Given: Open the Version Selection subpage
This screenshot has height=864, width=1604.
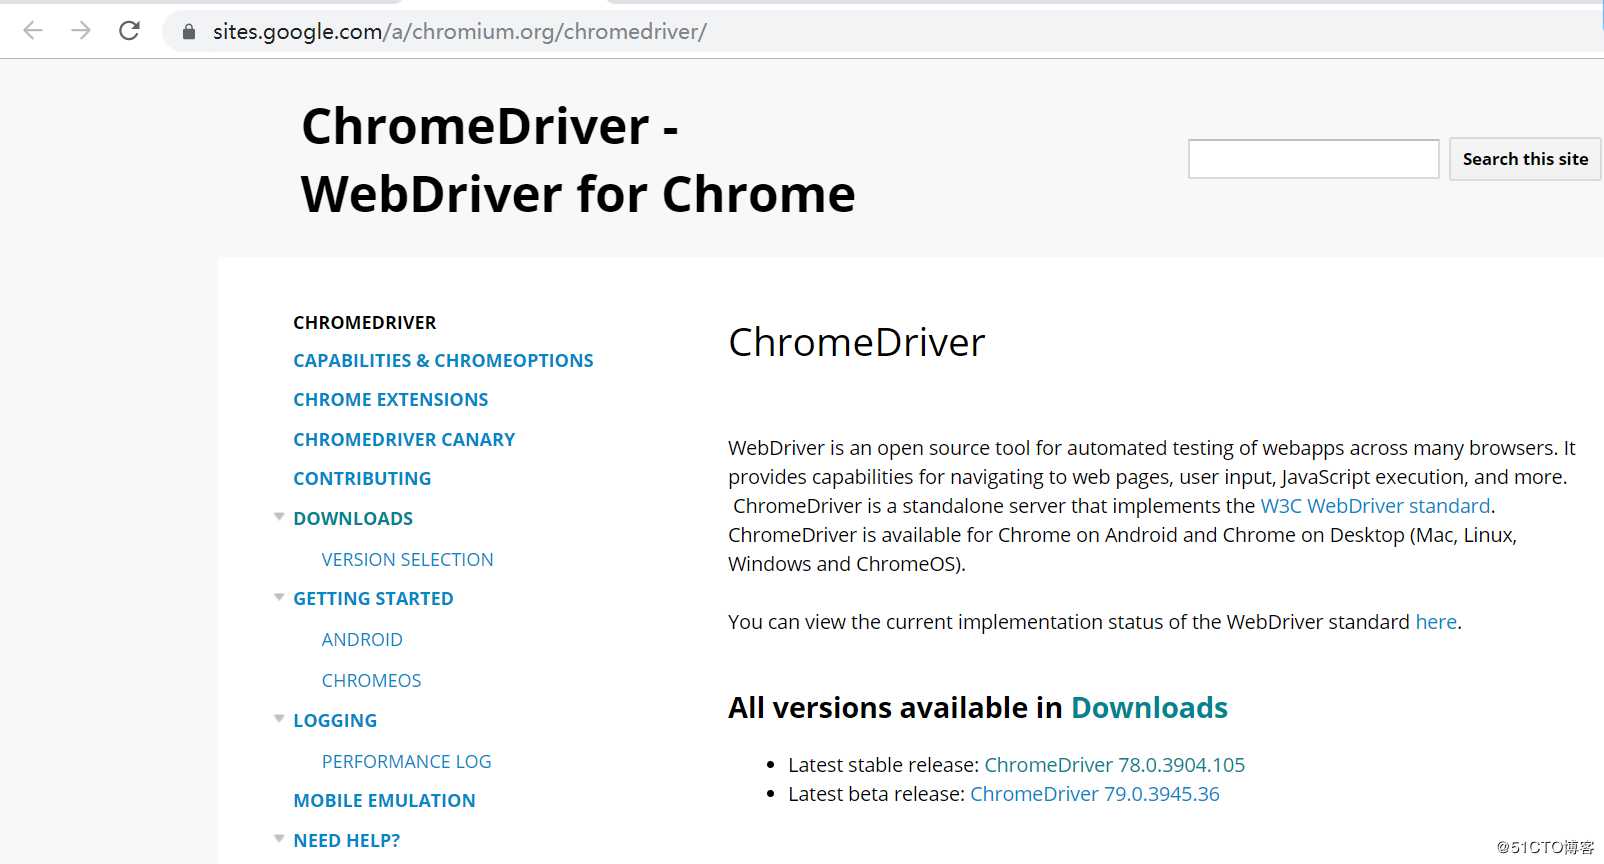Looking at the screenshot, I should pos(408,560).
